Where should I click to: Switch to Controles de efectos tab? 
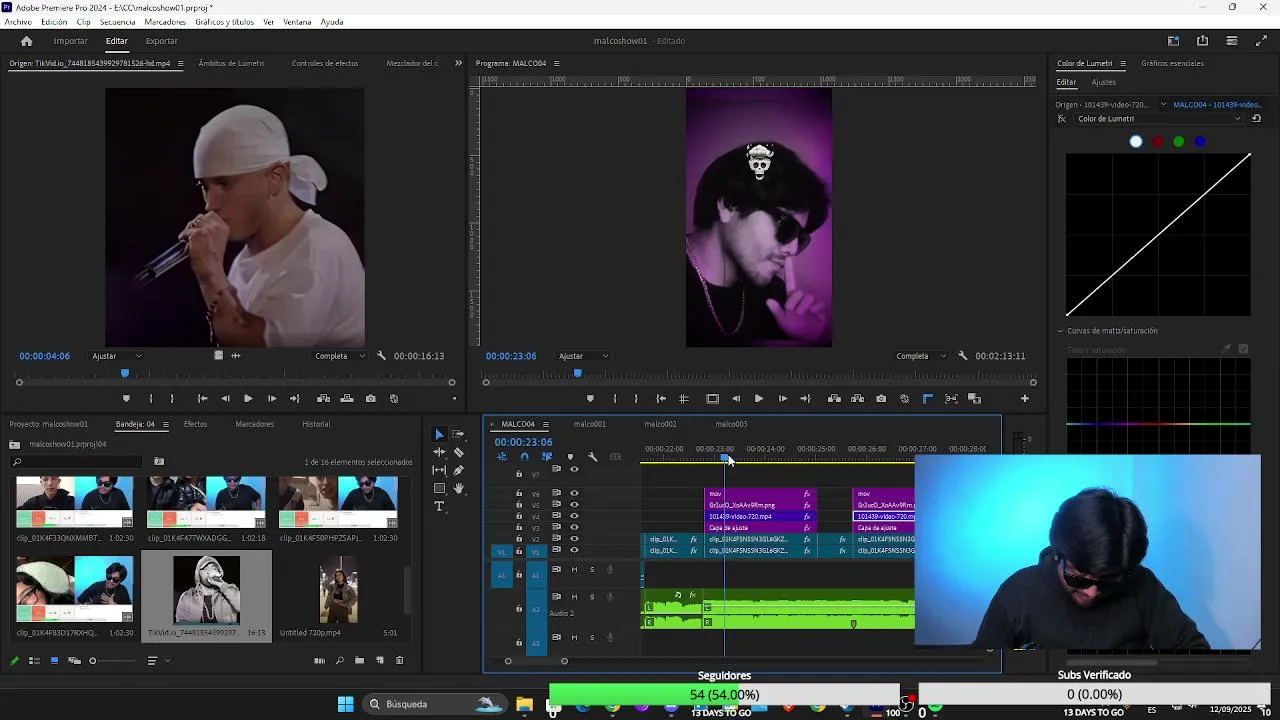(325, 63)
